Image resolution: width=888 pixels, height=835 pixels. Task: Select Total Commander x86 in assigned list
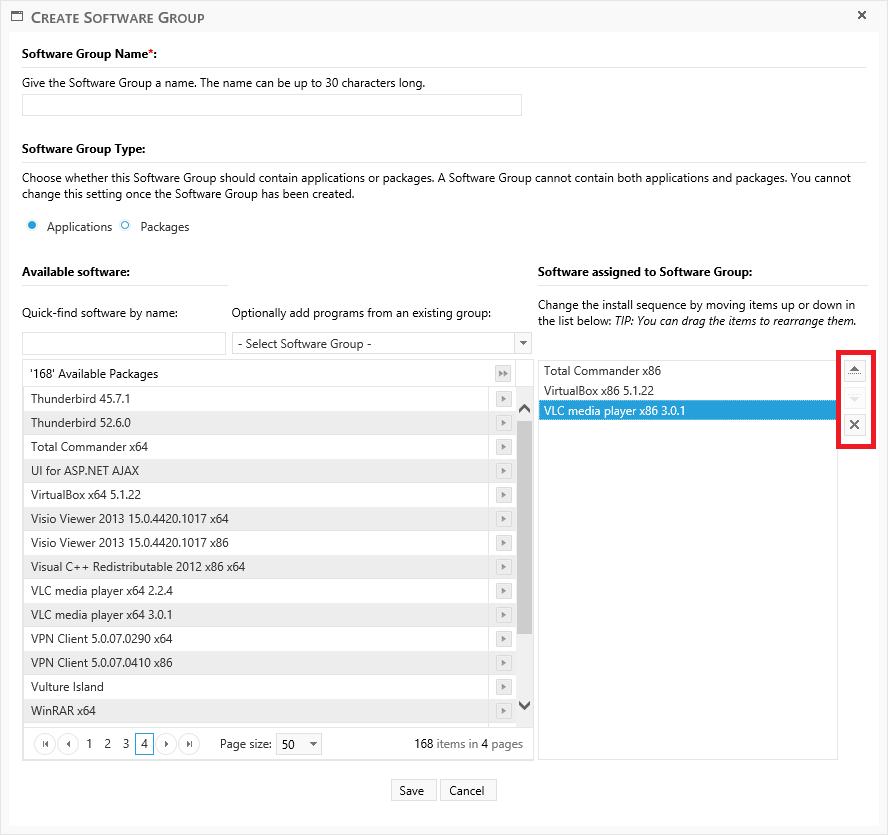tap(602, 371)
